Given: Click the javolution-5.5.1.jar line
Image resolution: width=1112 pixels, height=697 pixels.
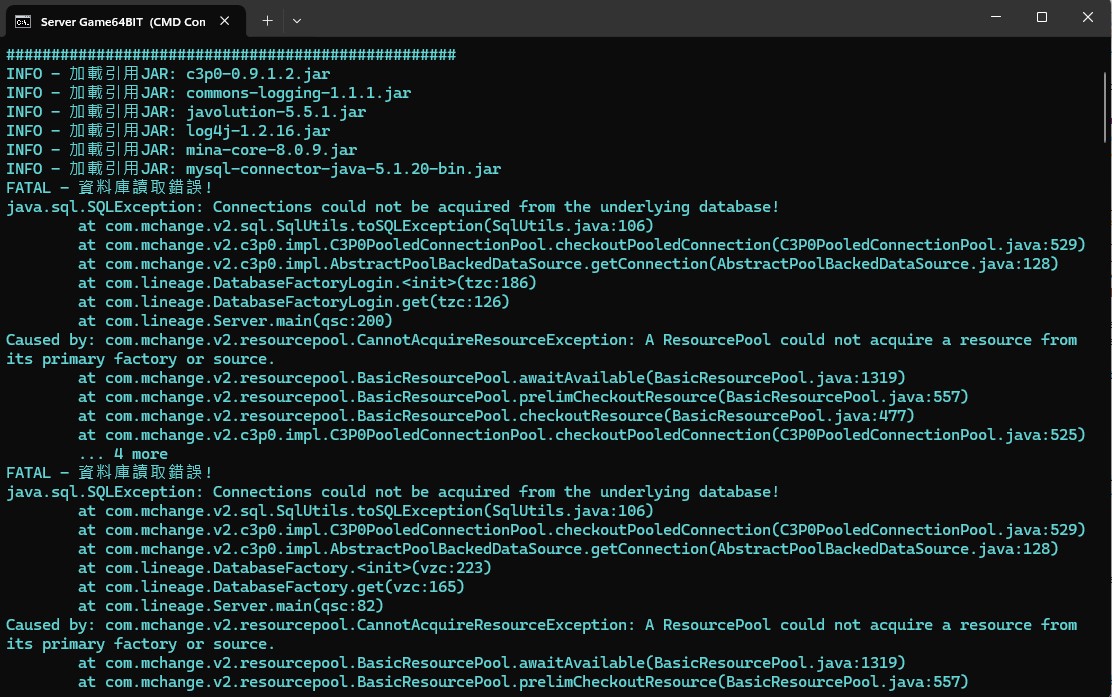Looking at the screenshot, I should [186, 112].
